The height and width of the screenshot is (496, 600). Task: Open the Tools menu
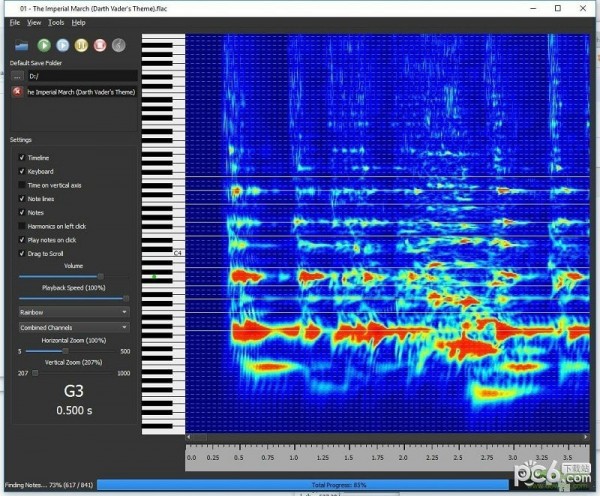coord(56,23)
